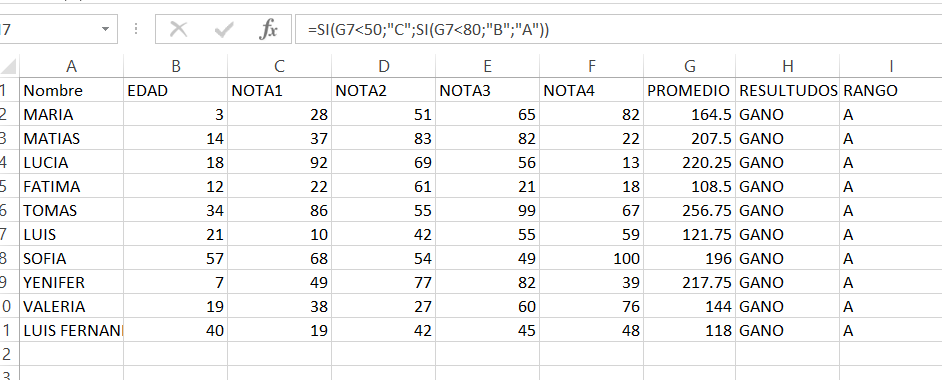This screenshot has height=380, width=942.
Task: Select cell containing TOMAS
Action: [x=71, y=211]
